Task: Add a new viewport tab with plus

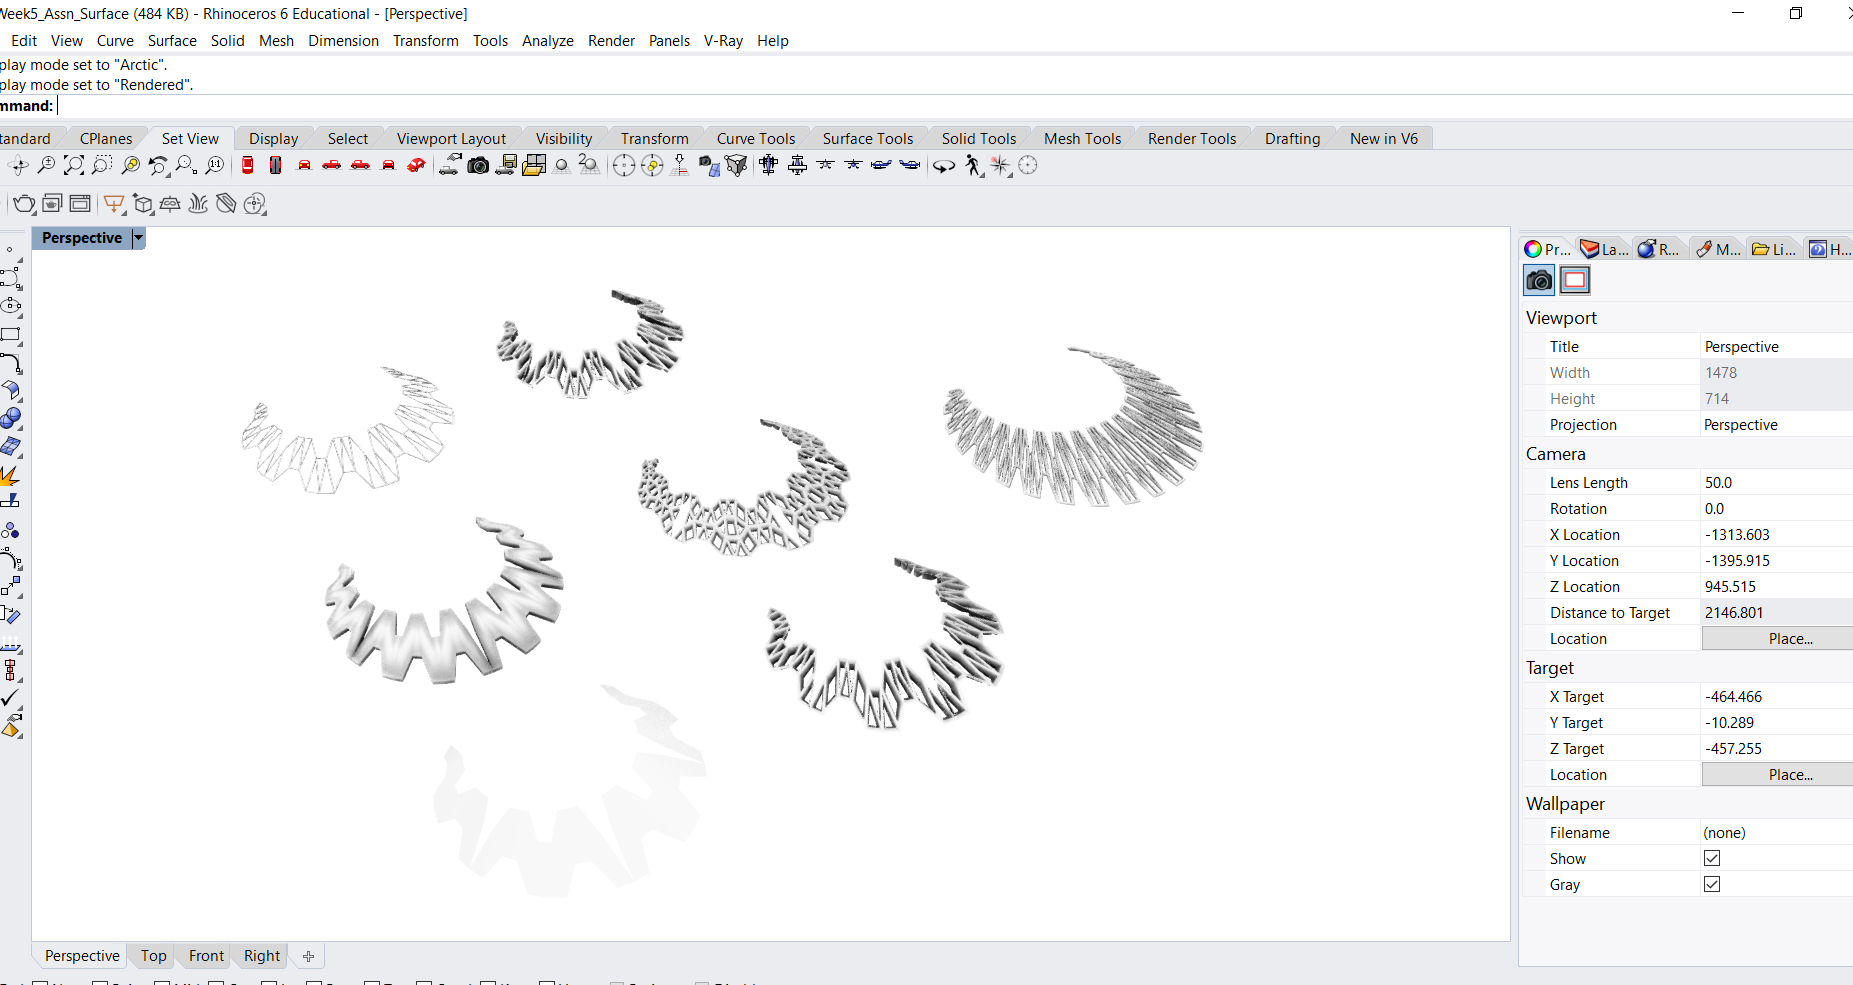Action: pos(308,957)
